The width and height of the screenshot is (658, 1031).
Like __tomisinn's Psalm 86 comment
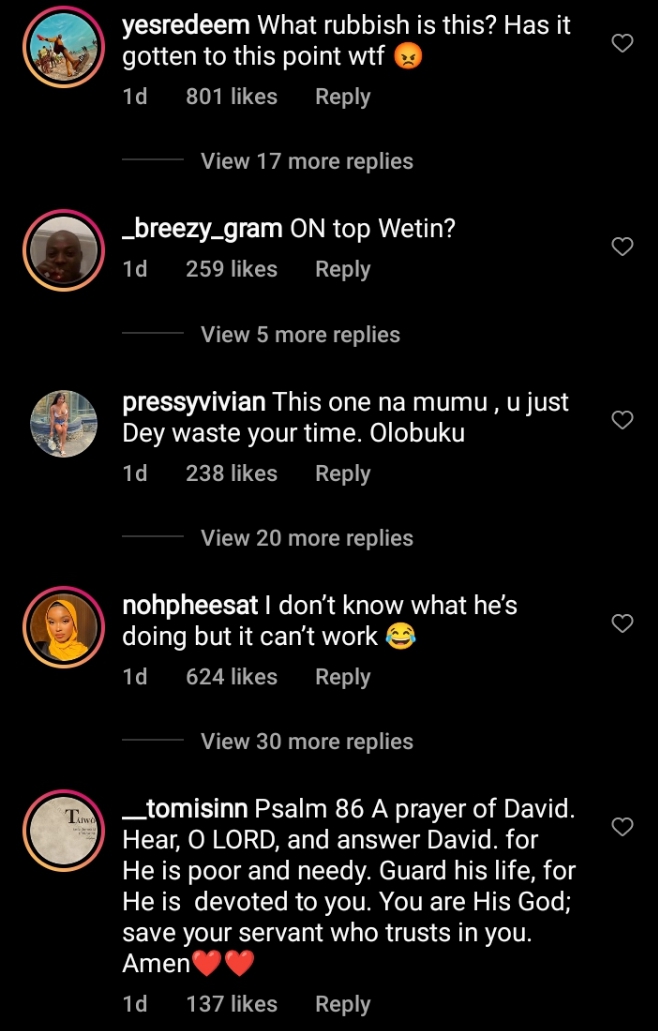point(622,826)
